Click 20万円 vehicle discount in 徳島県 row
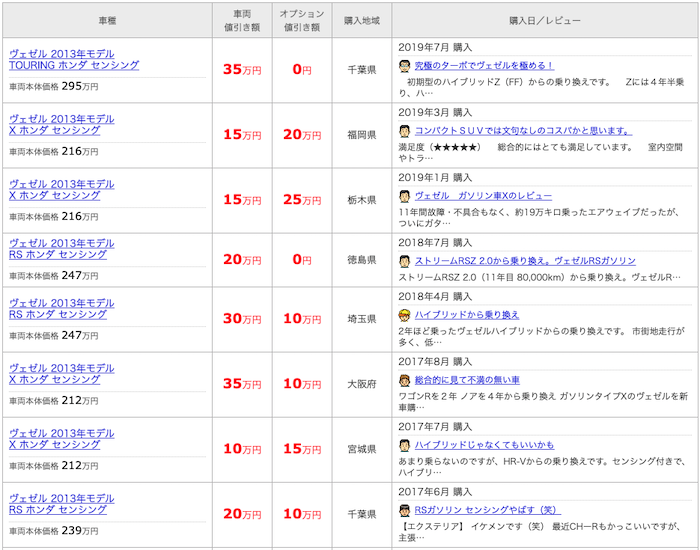Image resolution: width=700 pixels, height=550 pixels. point(242,259)
